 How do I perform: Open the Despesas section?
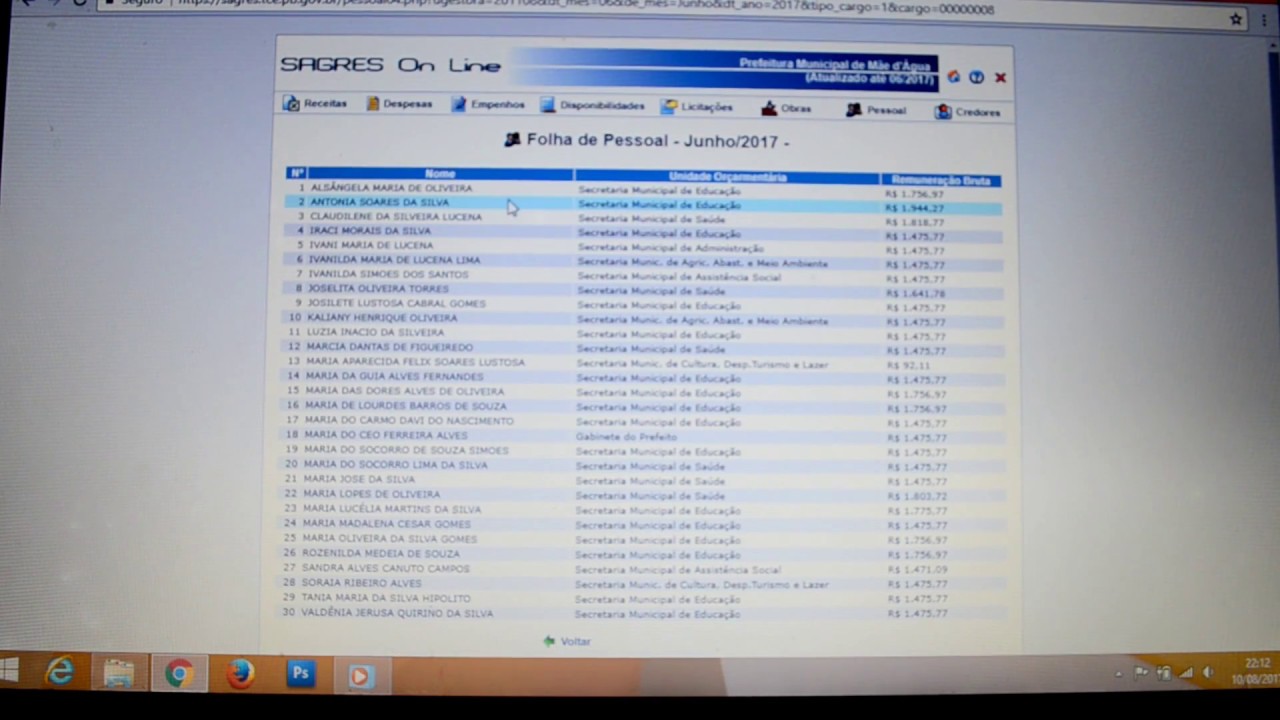399,104
